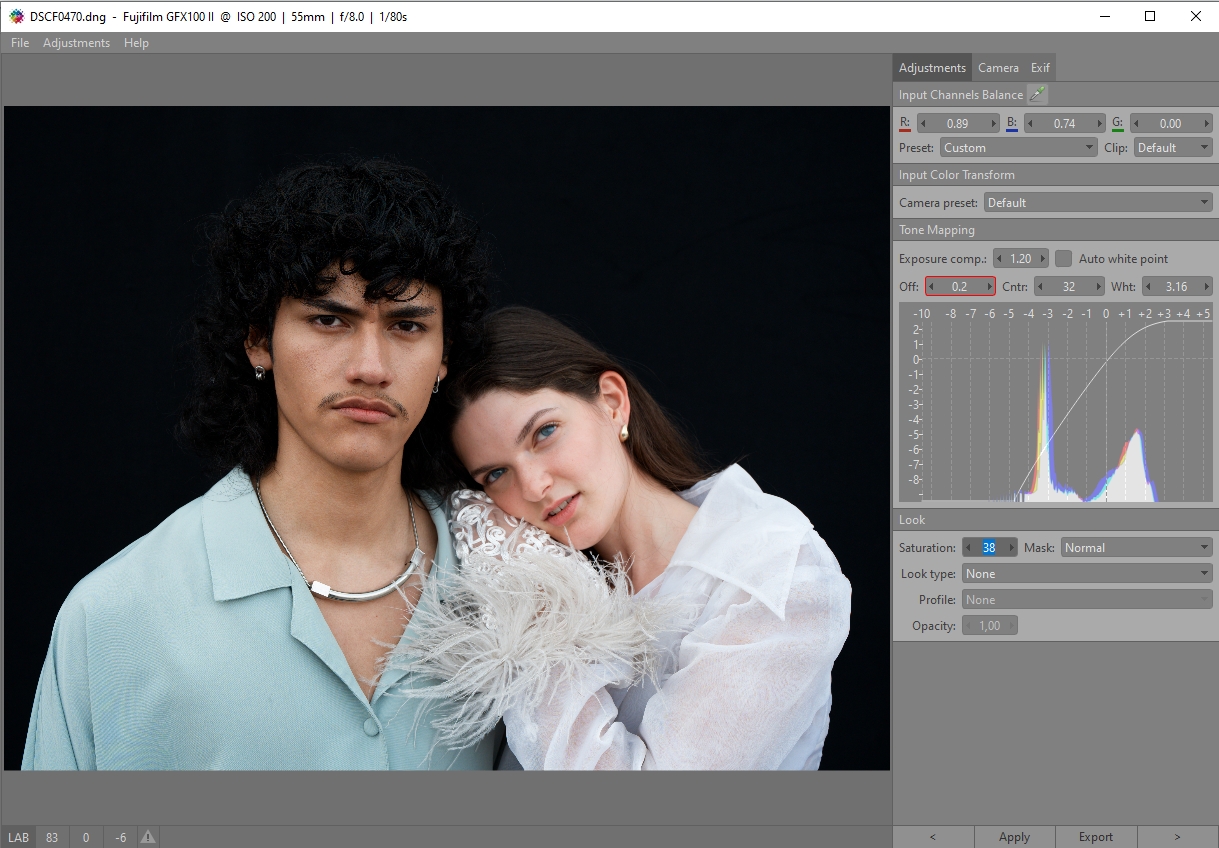This screenshot has width=1219, height=848.
Task: Increase Exposure comp. with right arrow
Action: 1043,259
